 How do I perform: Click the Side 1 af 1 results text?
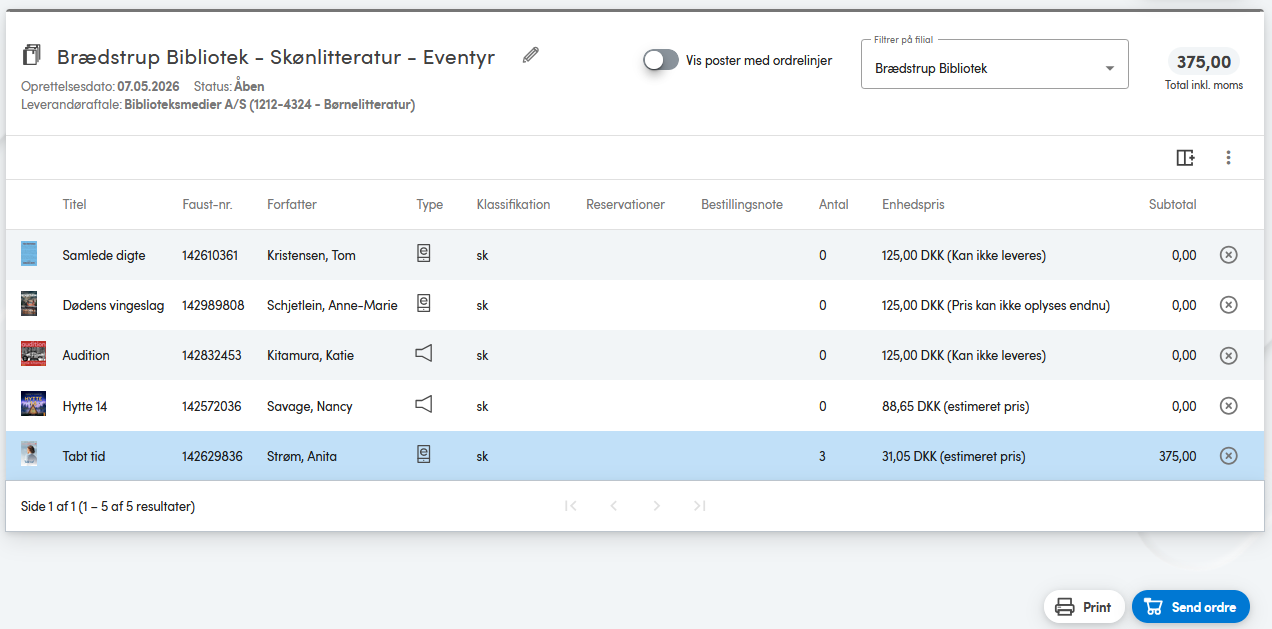pos(108,506)
